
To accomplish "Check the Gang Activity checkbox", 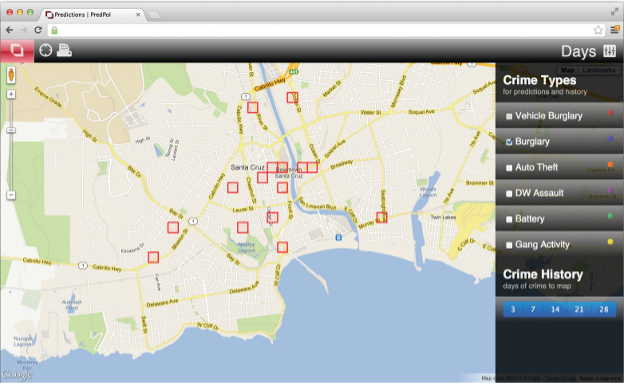I will [509, 245].
